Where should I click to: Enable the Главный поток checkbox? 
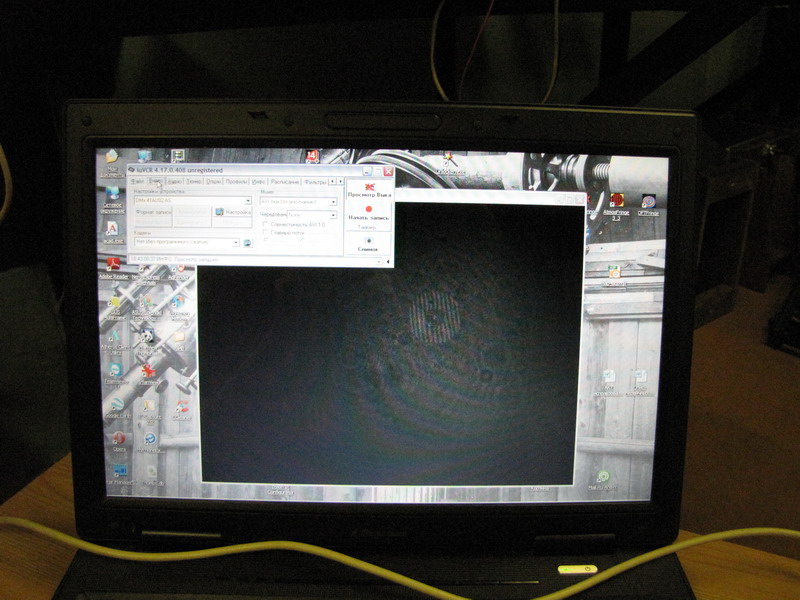[x=265, y=233]
